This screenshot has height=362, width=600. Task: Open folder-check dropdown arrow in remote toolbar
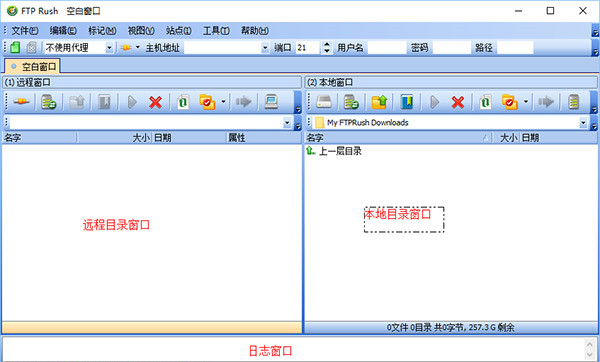(223, 102)
